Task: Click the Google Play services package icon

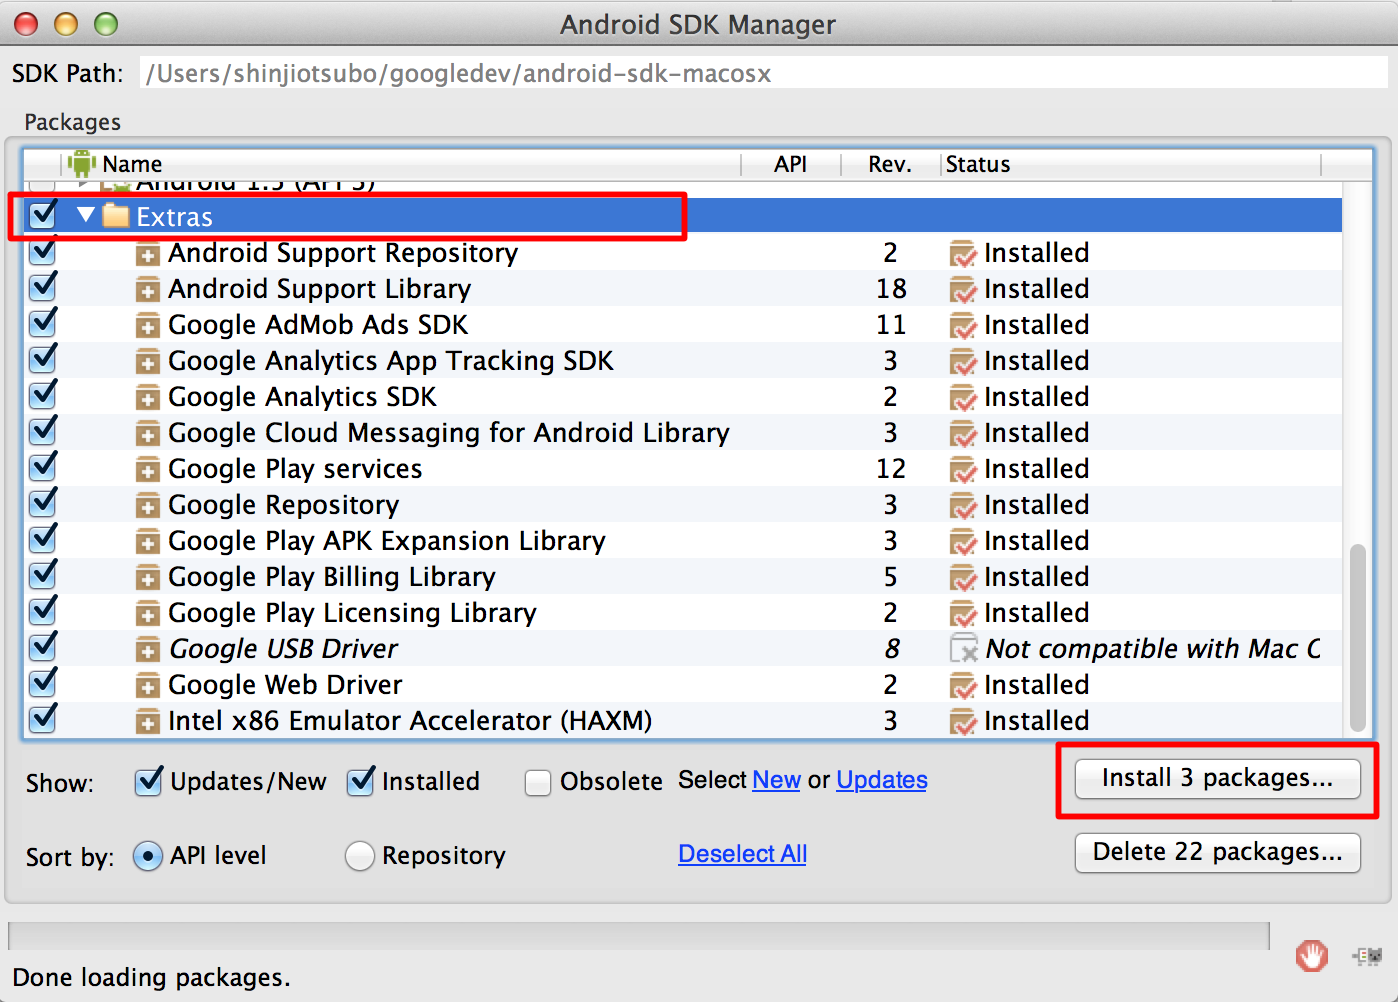Action: [x=147, y=471]
